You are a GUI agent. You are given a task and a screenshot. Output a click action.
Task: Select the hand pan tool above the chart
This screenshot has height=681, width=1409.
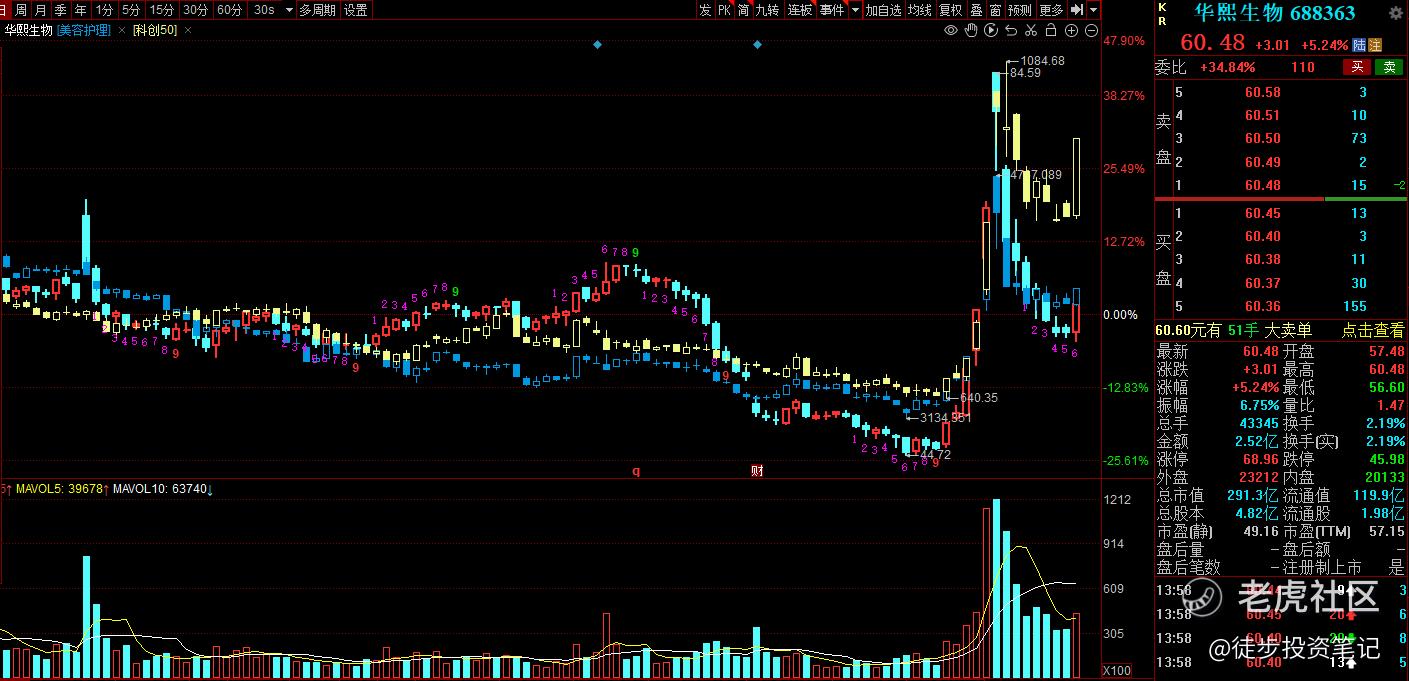(x=971, y=31)
